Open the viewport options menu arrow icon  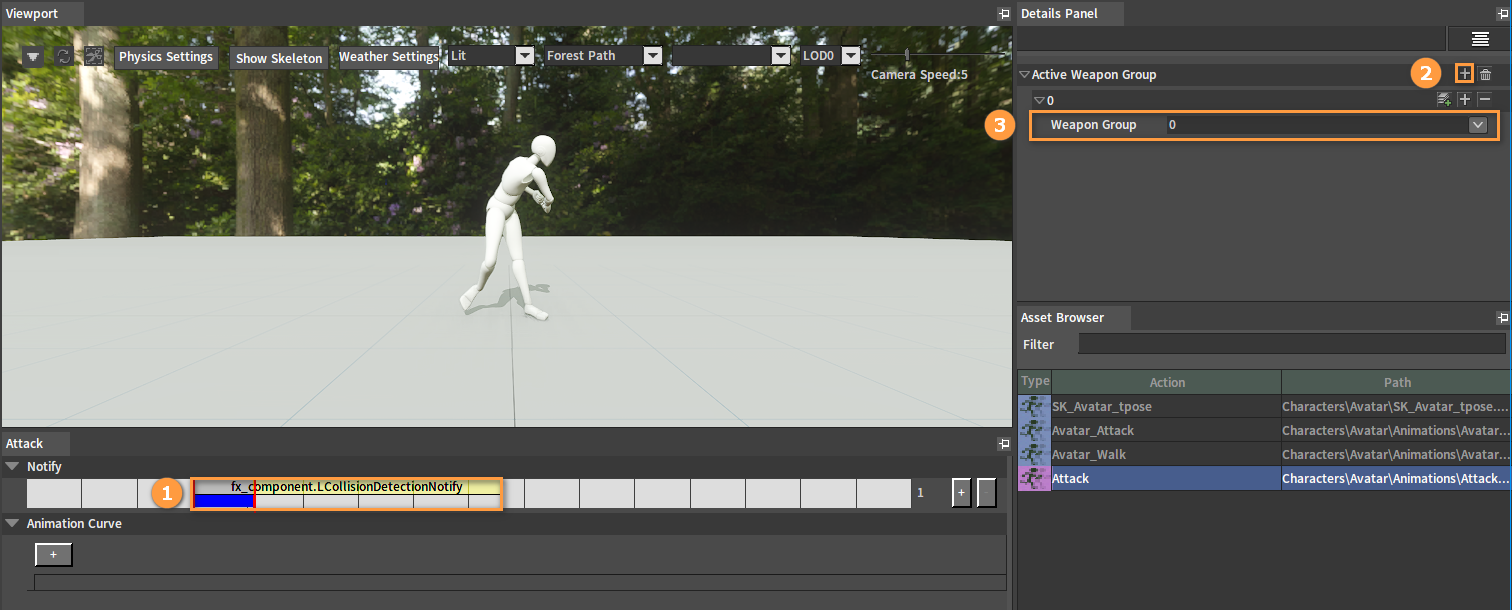[x=34, y=57]
